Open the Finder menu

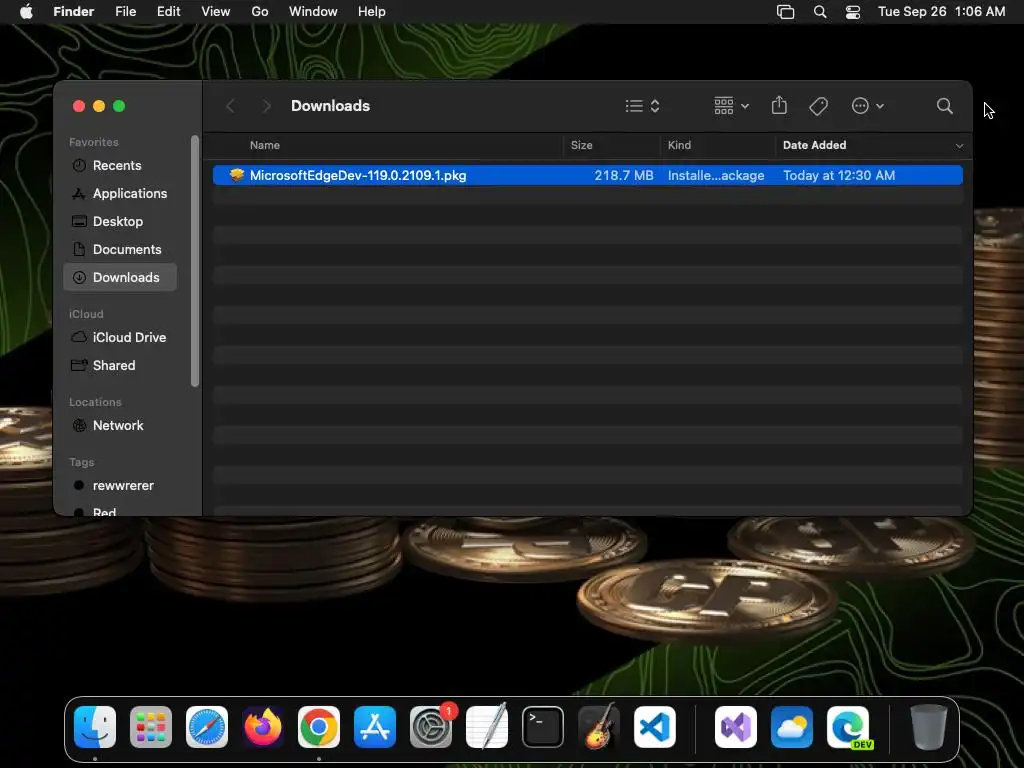click(x=73, y=12)
